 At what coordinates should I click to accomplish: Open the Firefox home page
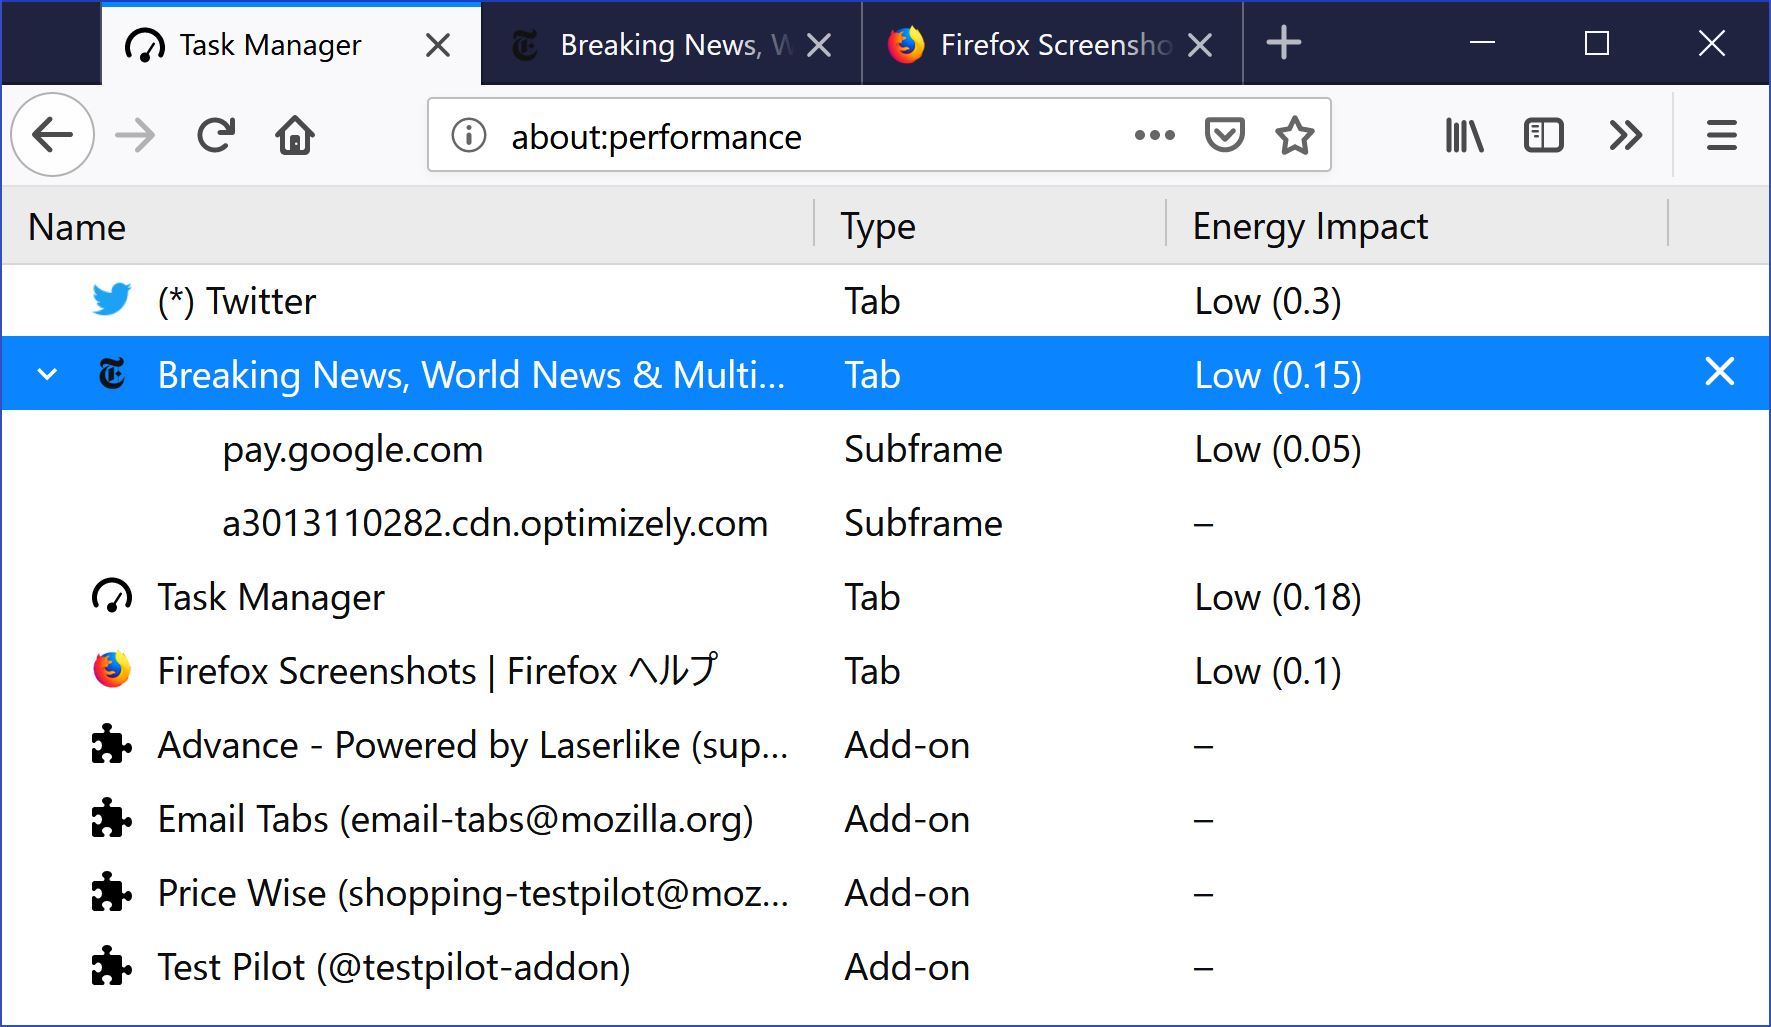[295, 135]
